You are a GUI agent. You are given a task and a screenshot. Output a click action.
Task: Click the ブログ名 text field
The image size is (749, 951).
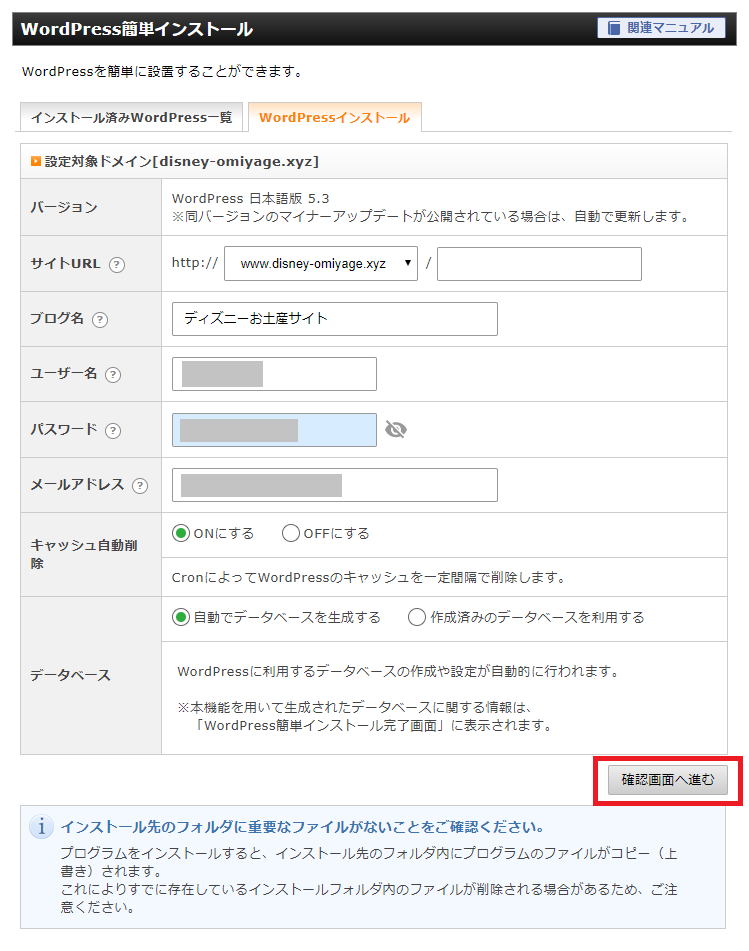tap(335, 319)
